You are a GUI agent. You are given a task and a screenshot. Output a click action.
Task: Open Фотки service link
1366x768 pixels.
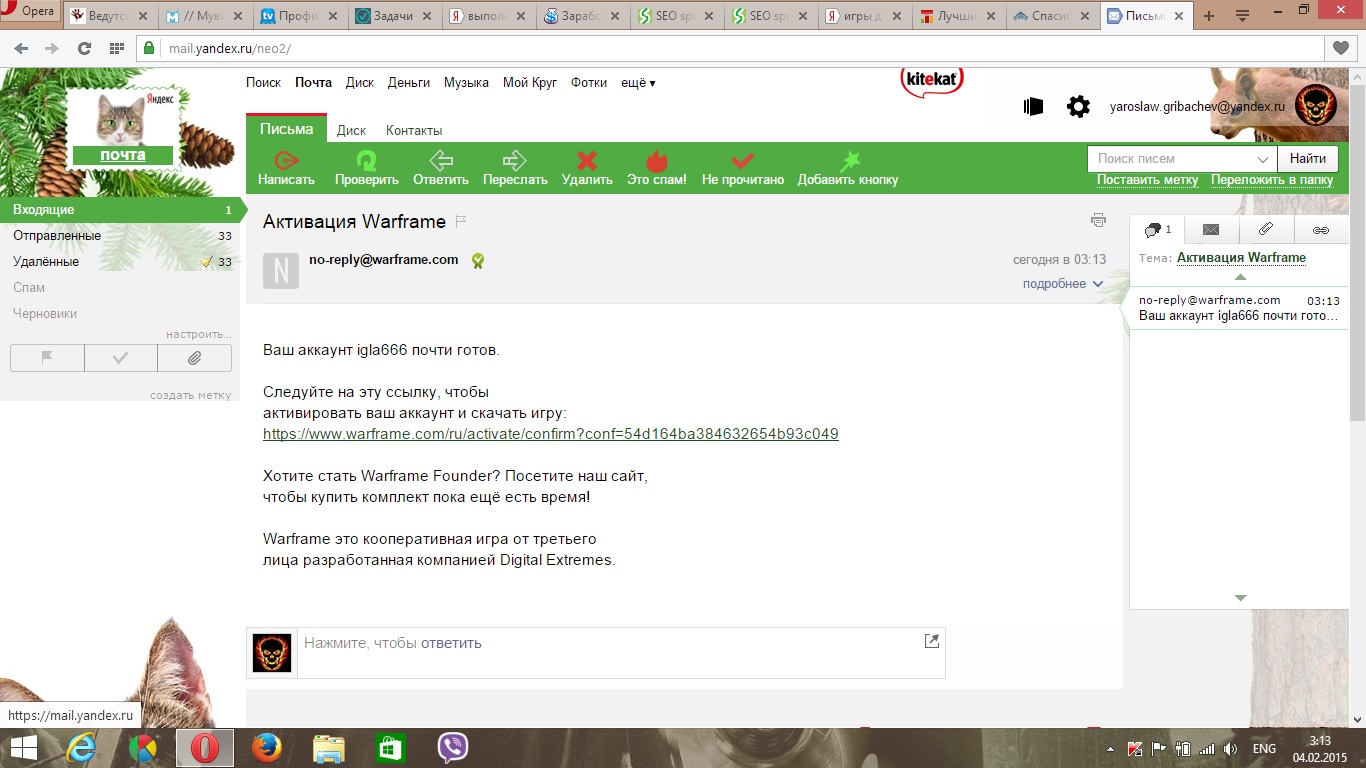click(x=589, y=83)
